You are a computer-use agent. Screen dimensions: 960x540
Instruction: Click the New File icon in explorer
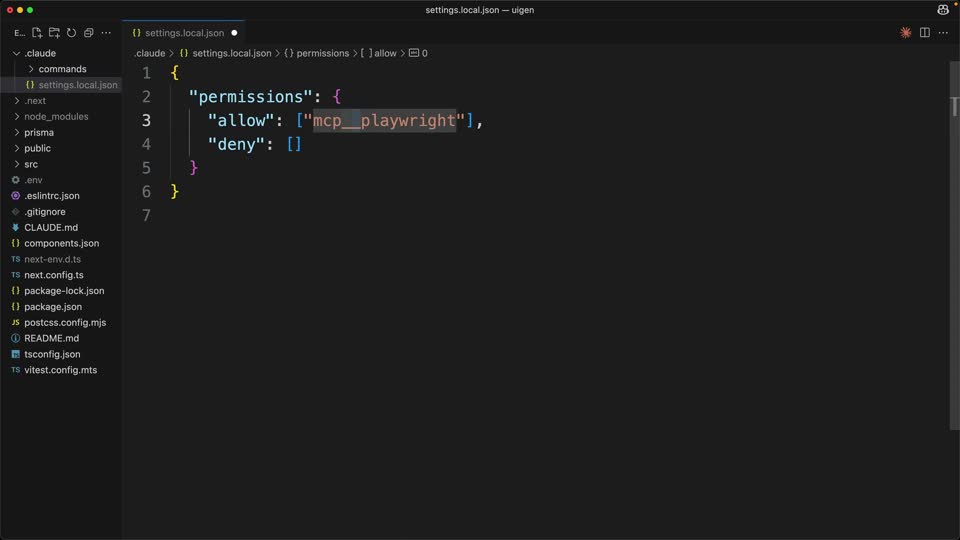(x=37, y=32)
